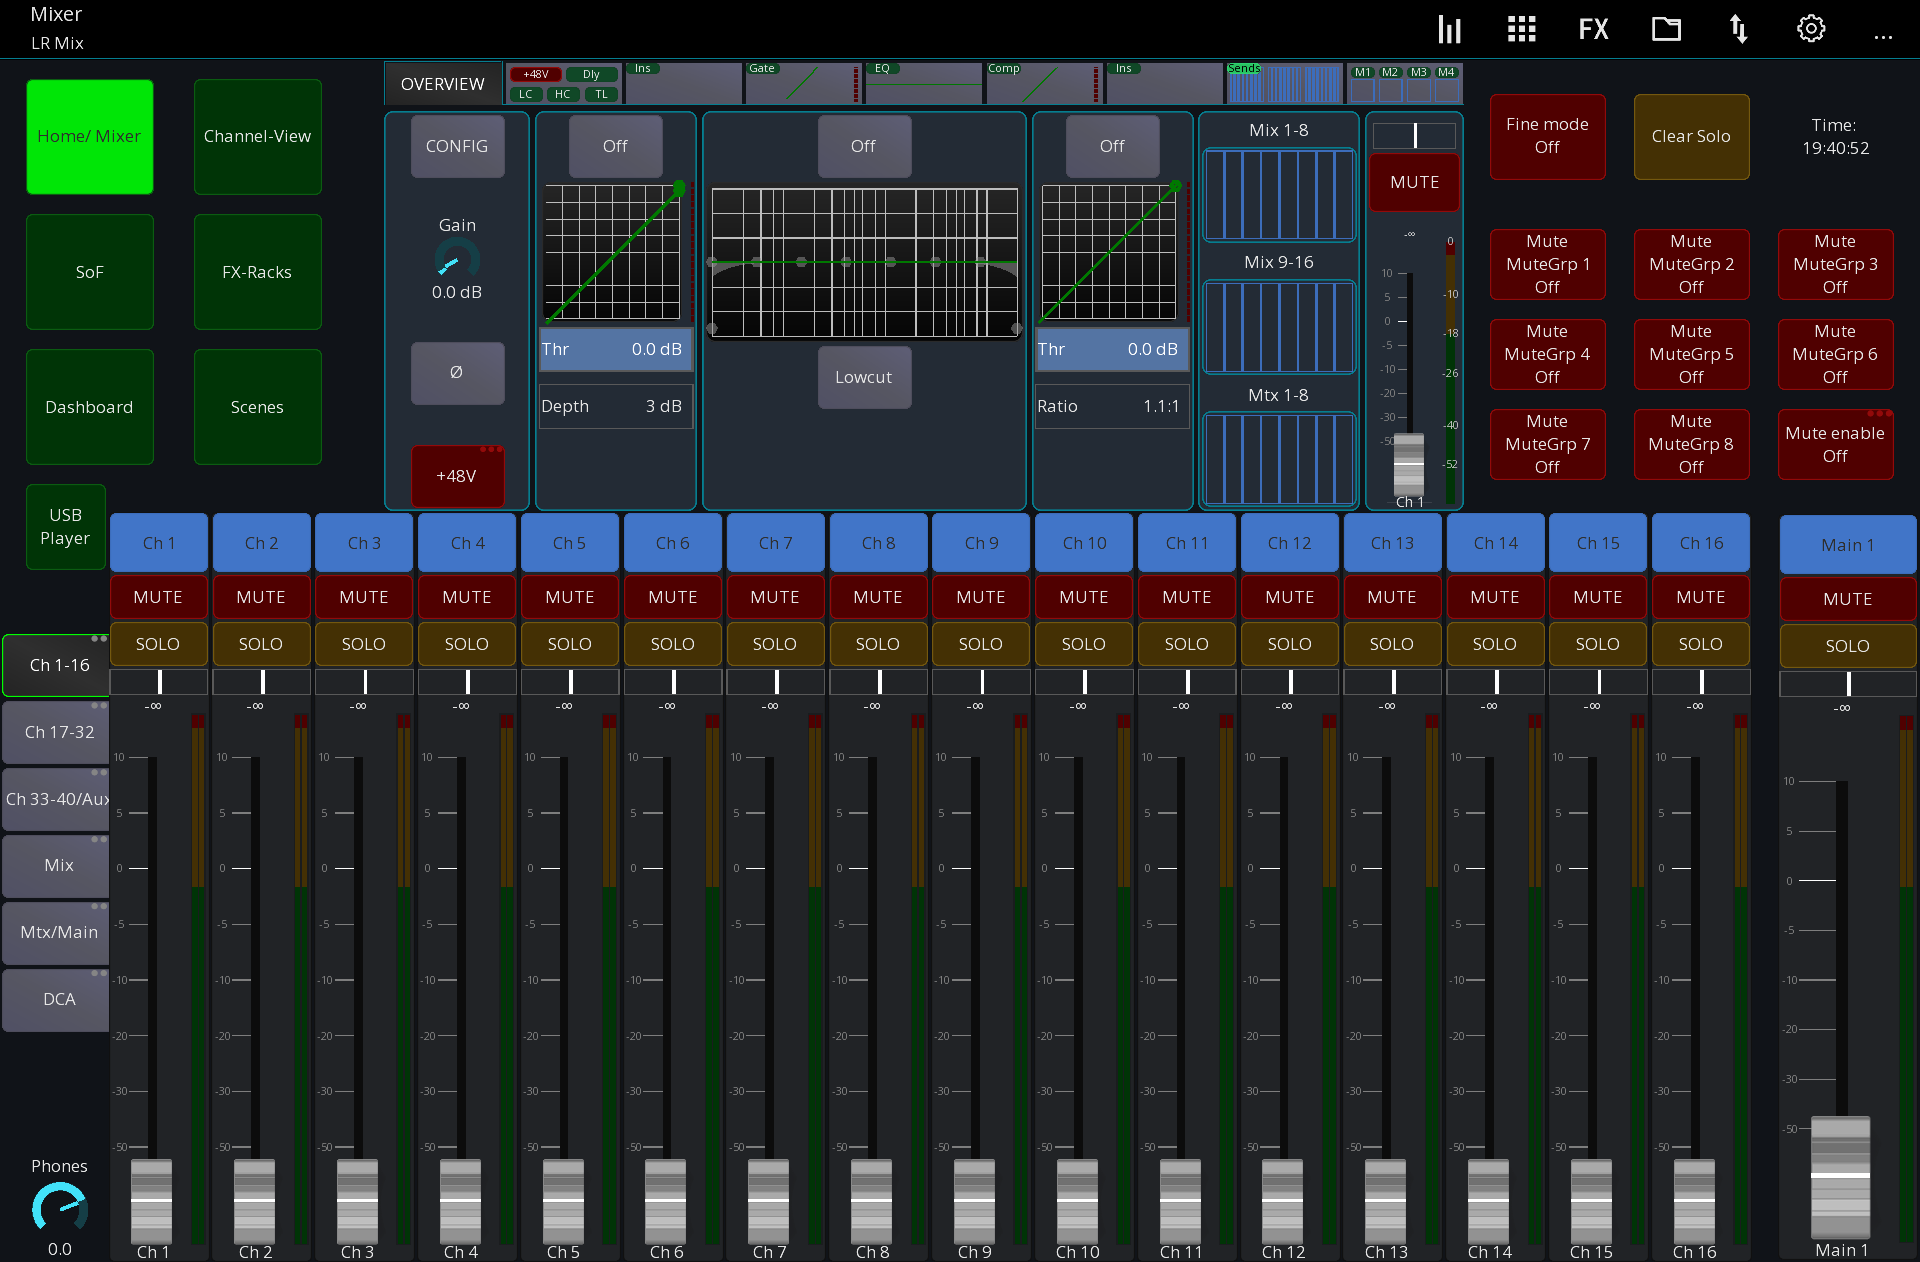Click the Phones level knob
This screenshot has height=1262, width=1920.
pos(59,1207)
